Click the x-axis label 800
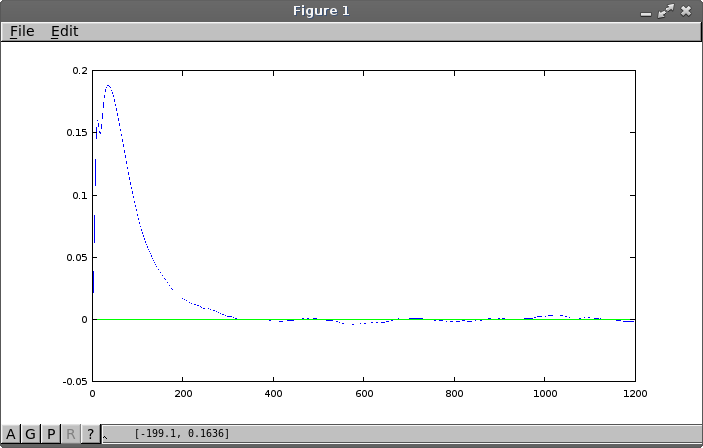 pyautogui.click(x=454, y=394)
